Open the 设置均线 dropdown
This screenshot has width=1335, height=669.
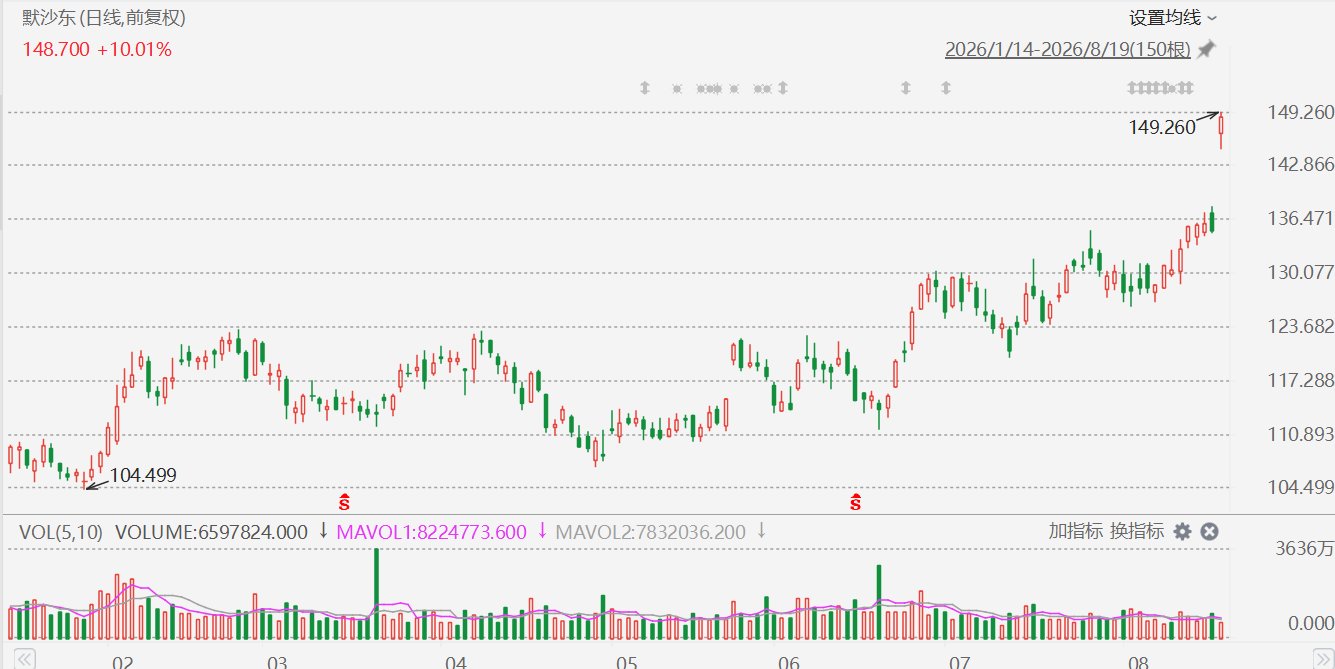(x=1173, y=18)
